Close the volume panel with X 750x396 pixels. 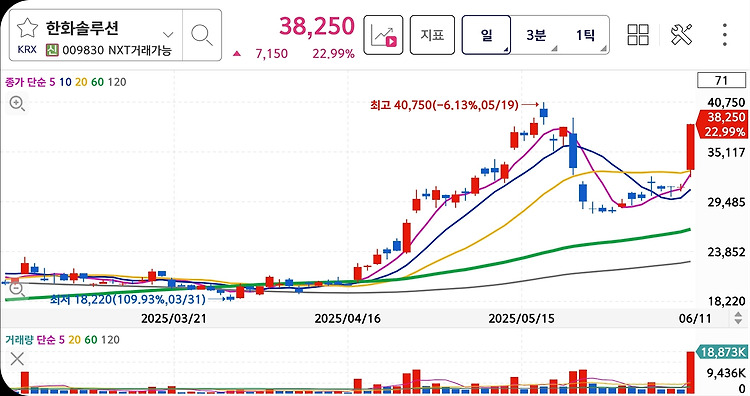[x=17, y=359]
